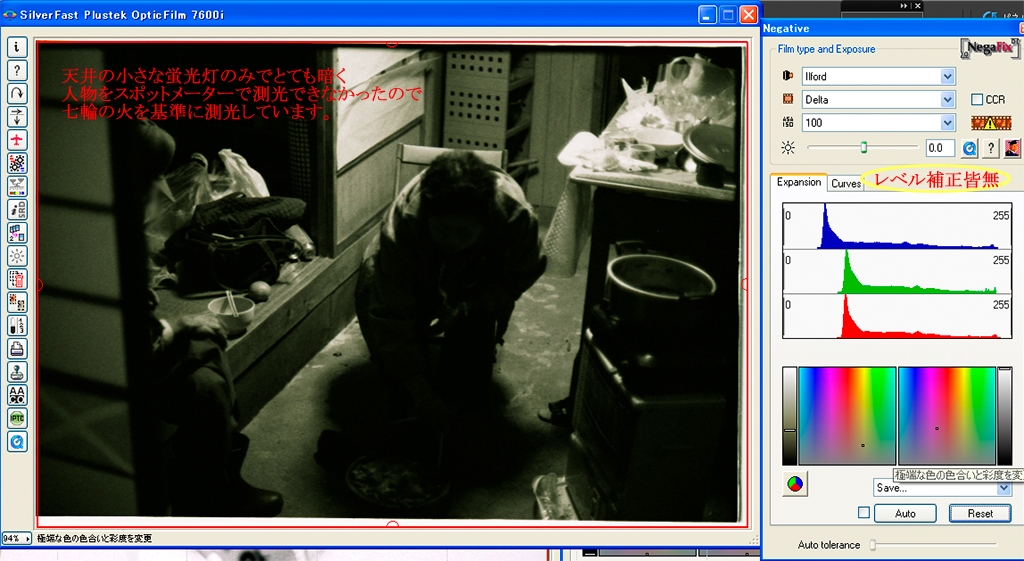Click the SilverFast Plustek OpticFilm title bar
The height and width of the screenshot is (561, 1024).
point(379,14)
